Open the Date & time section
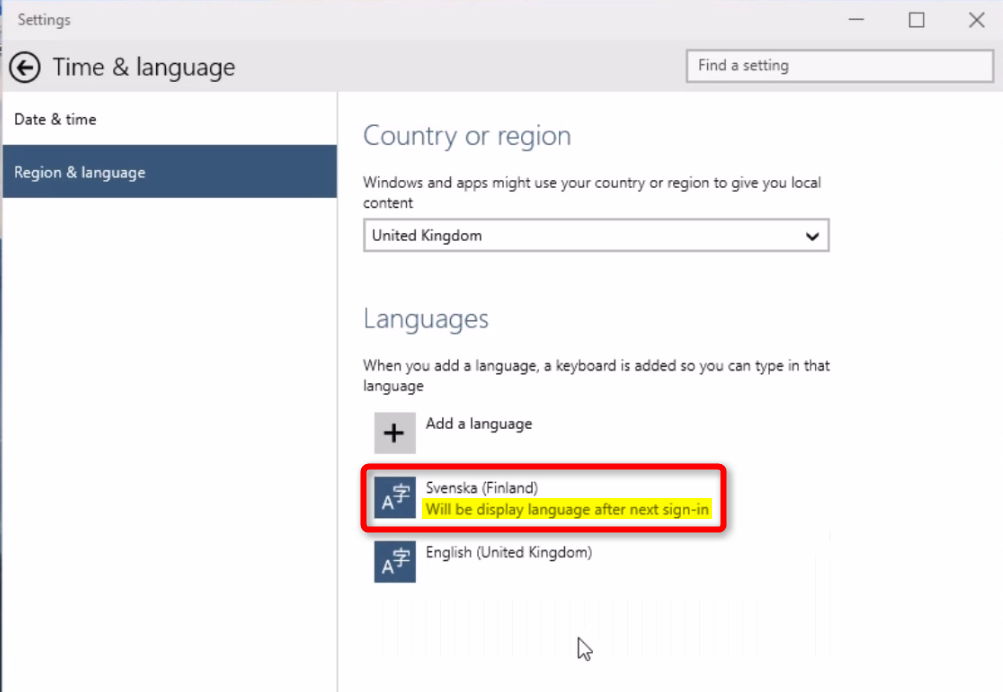Screen dimensions: 1003x692 170,119
